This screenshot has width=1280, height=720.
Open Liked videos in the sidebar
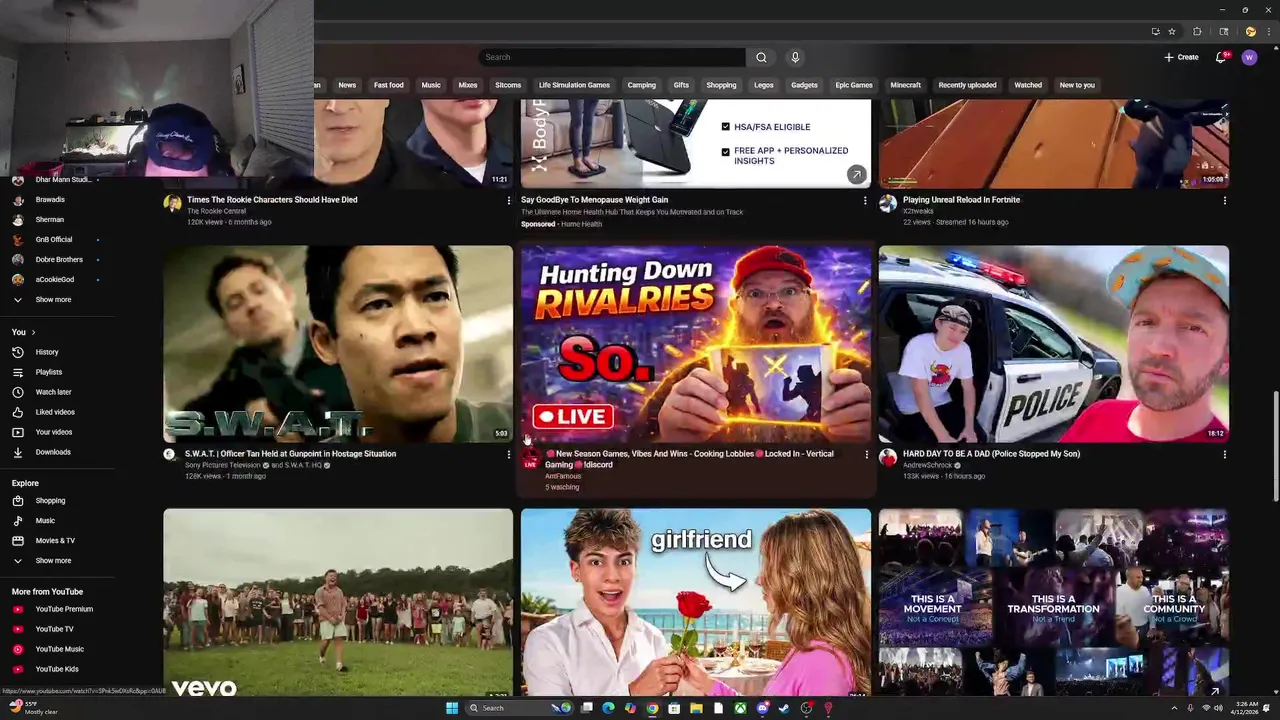coord(54,412)
